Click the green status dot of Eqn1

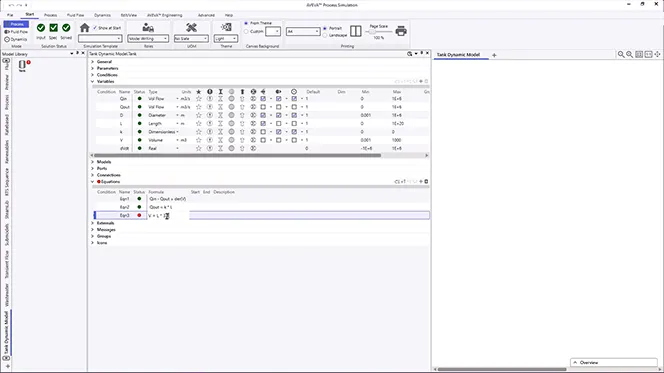(x=139, y=199)
